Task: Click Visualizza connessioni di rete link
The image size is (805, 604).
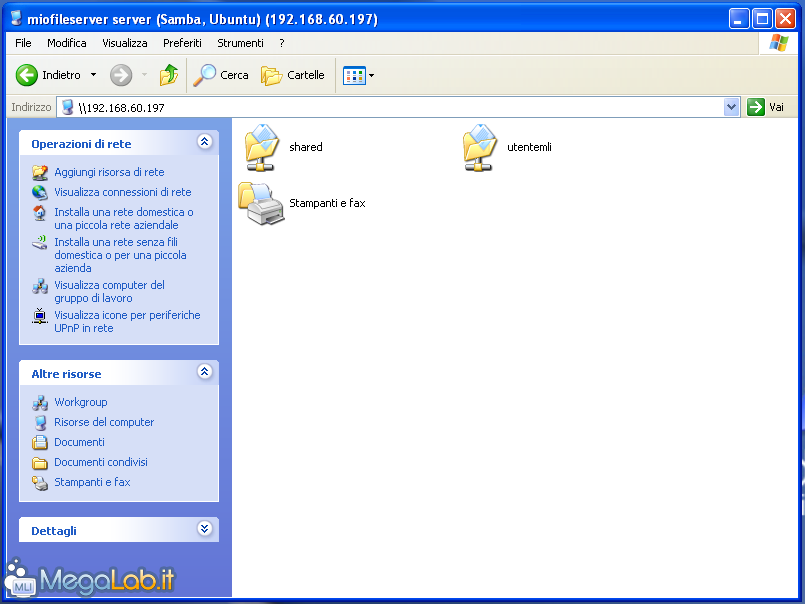Action: point(123,192)
